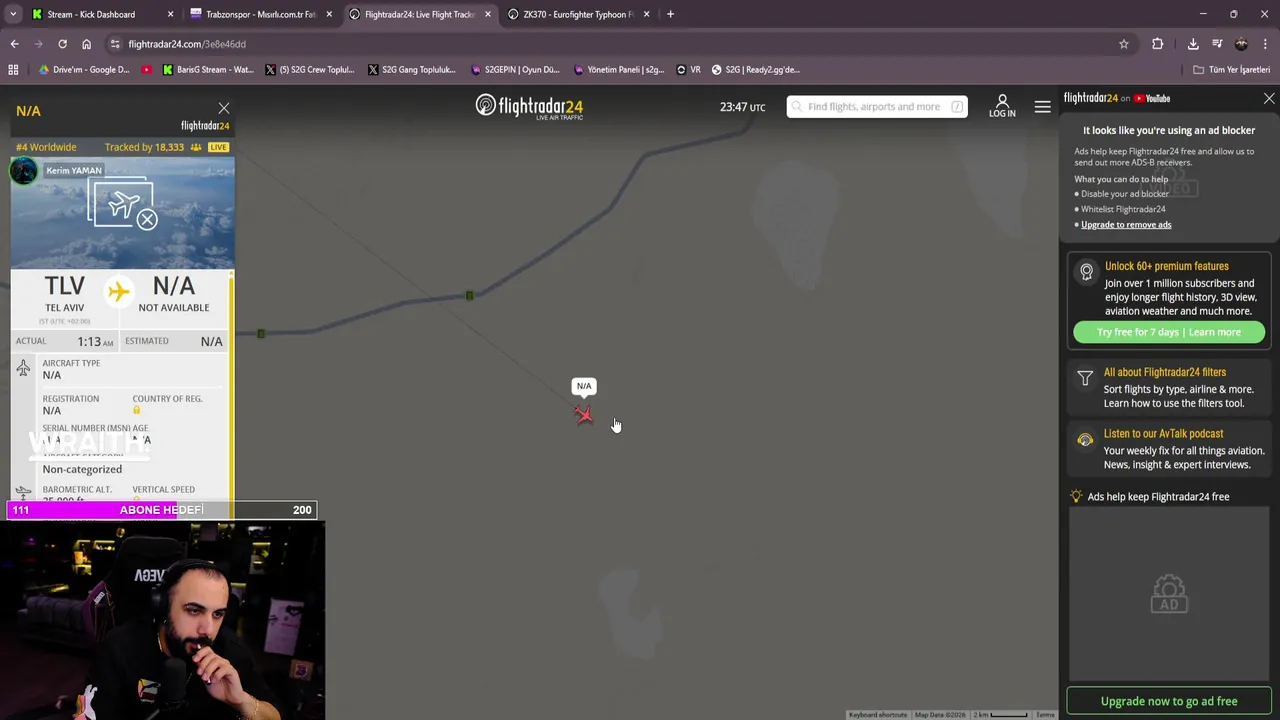Open Yönetim Paneli bookmark
Screen dimensions: 1280x720
pos(618,70)
